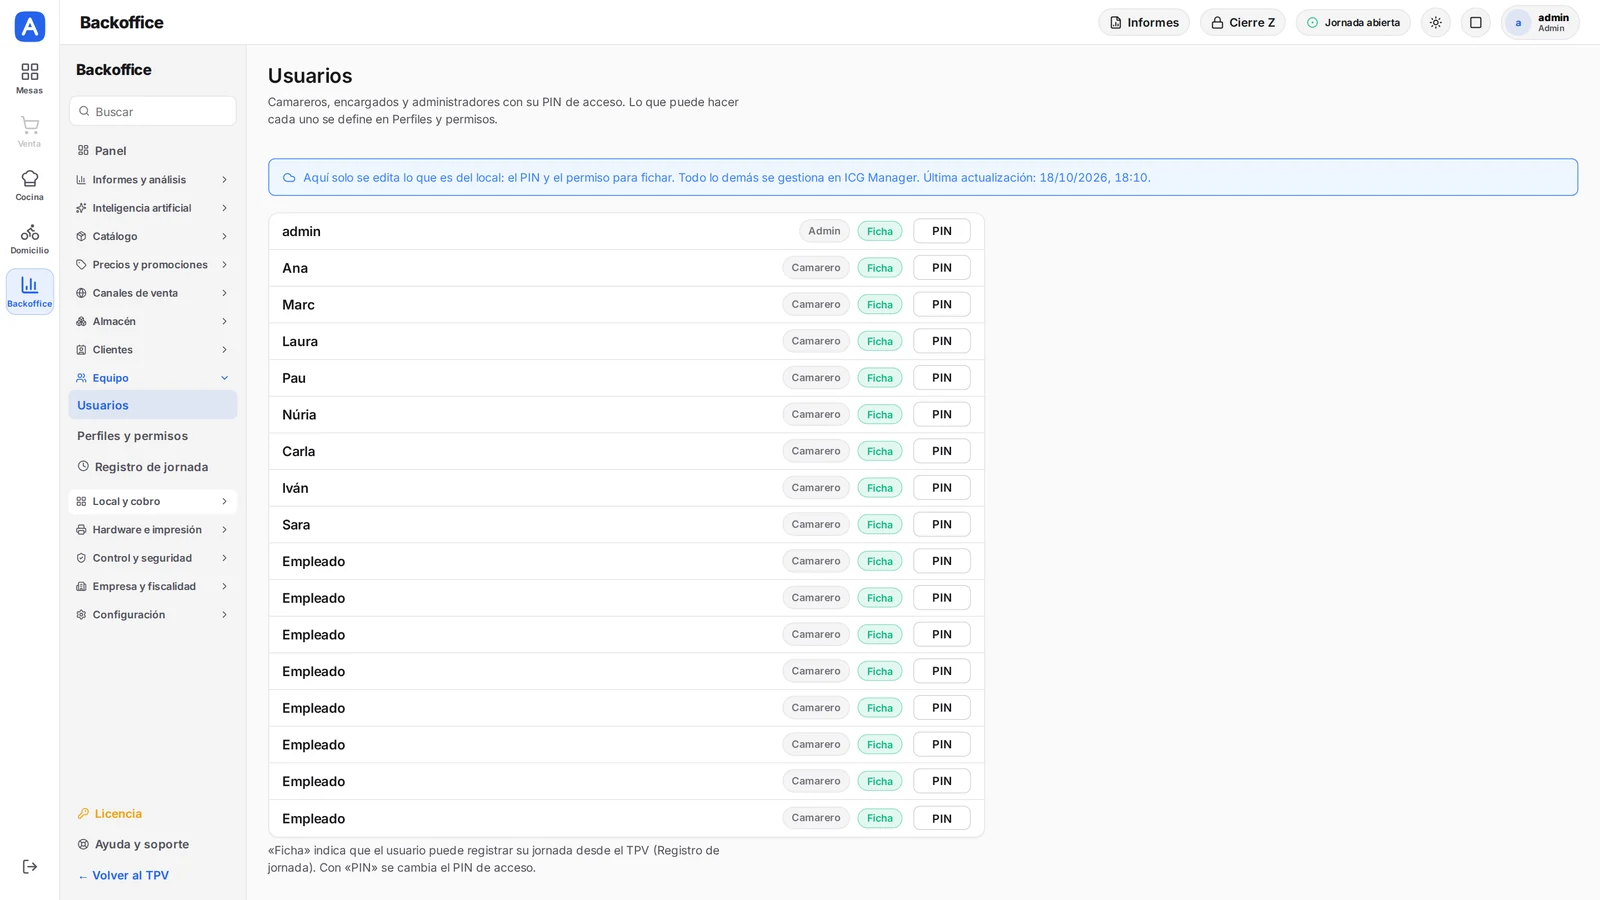
Task: Click the fullscreen square icon in header
Action: [x=1476, y=22]
